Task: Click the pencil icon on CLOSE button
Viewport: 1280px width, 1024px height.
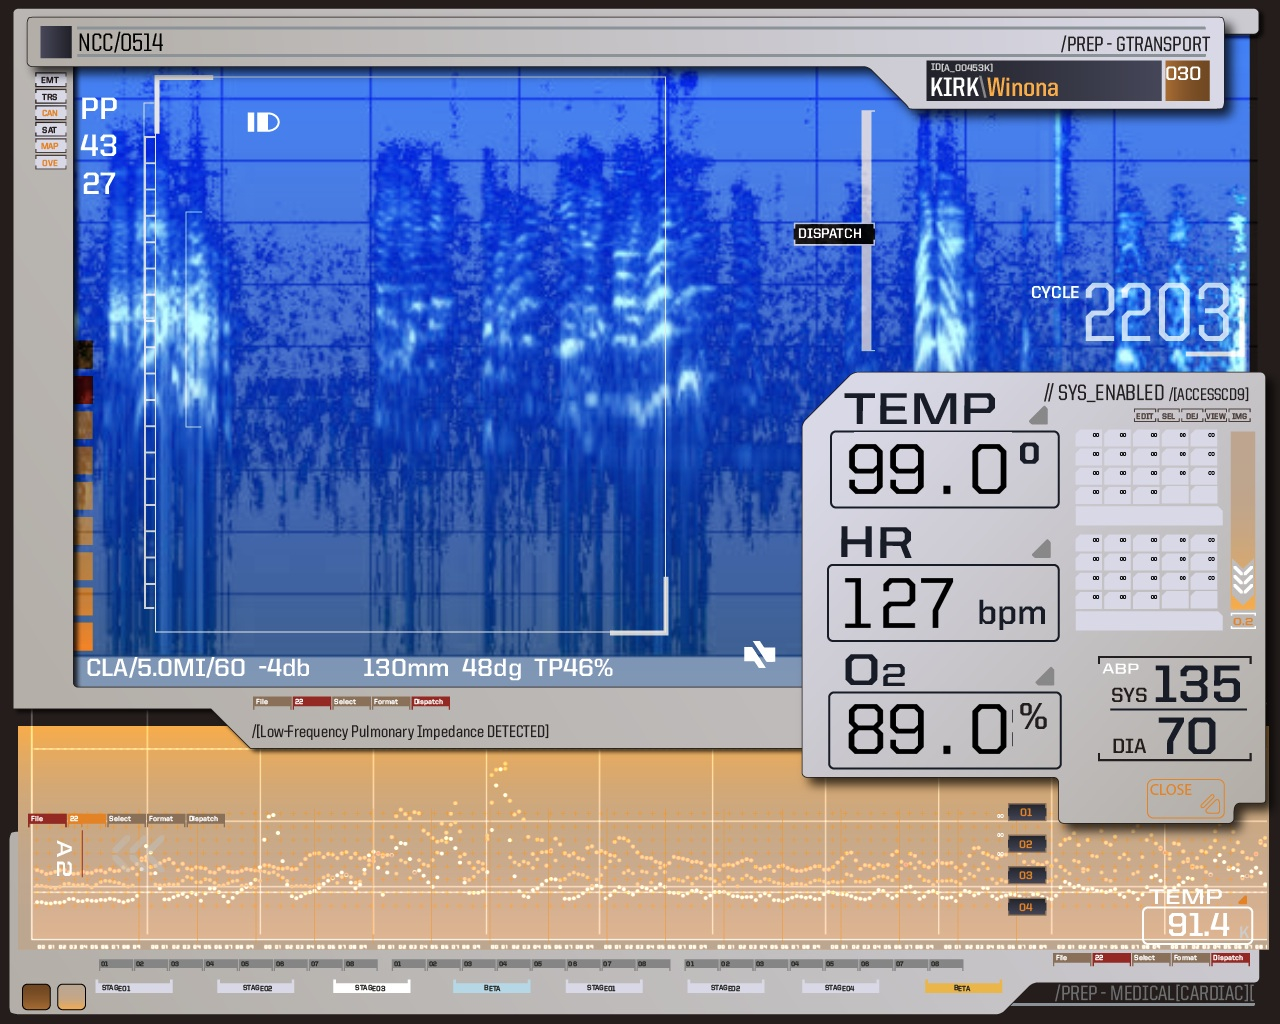Action: (x=1210, y=802)
